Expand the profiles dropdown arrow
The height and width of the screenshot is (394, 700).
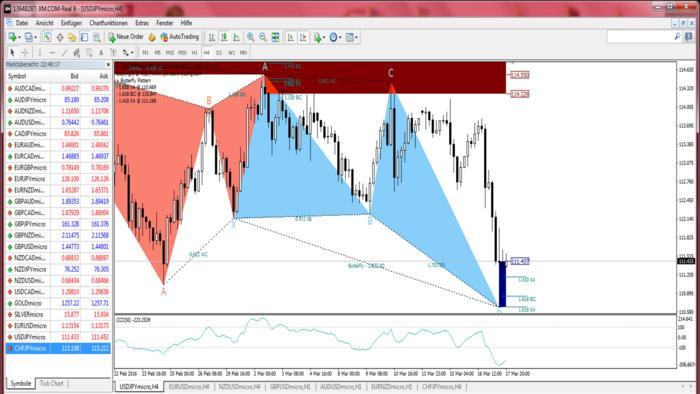point(35,37)
